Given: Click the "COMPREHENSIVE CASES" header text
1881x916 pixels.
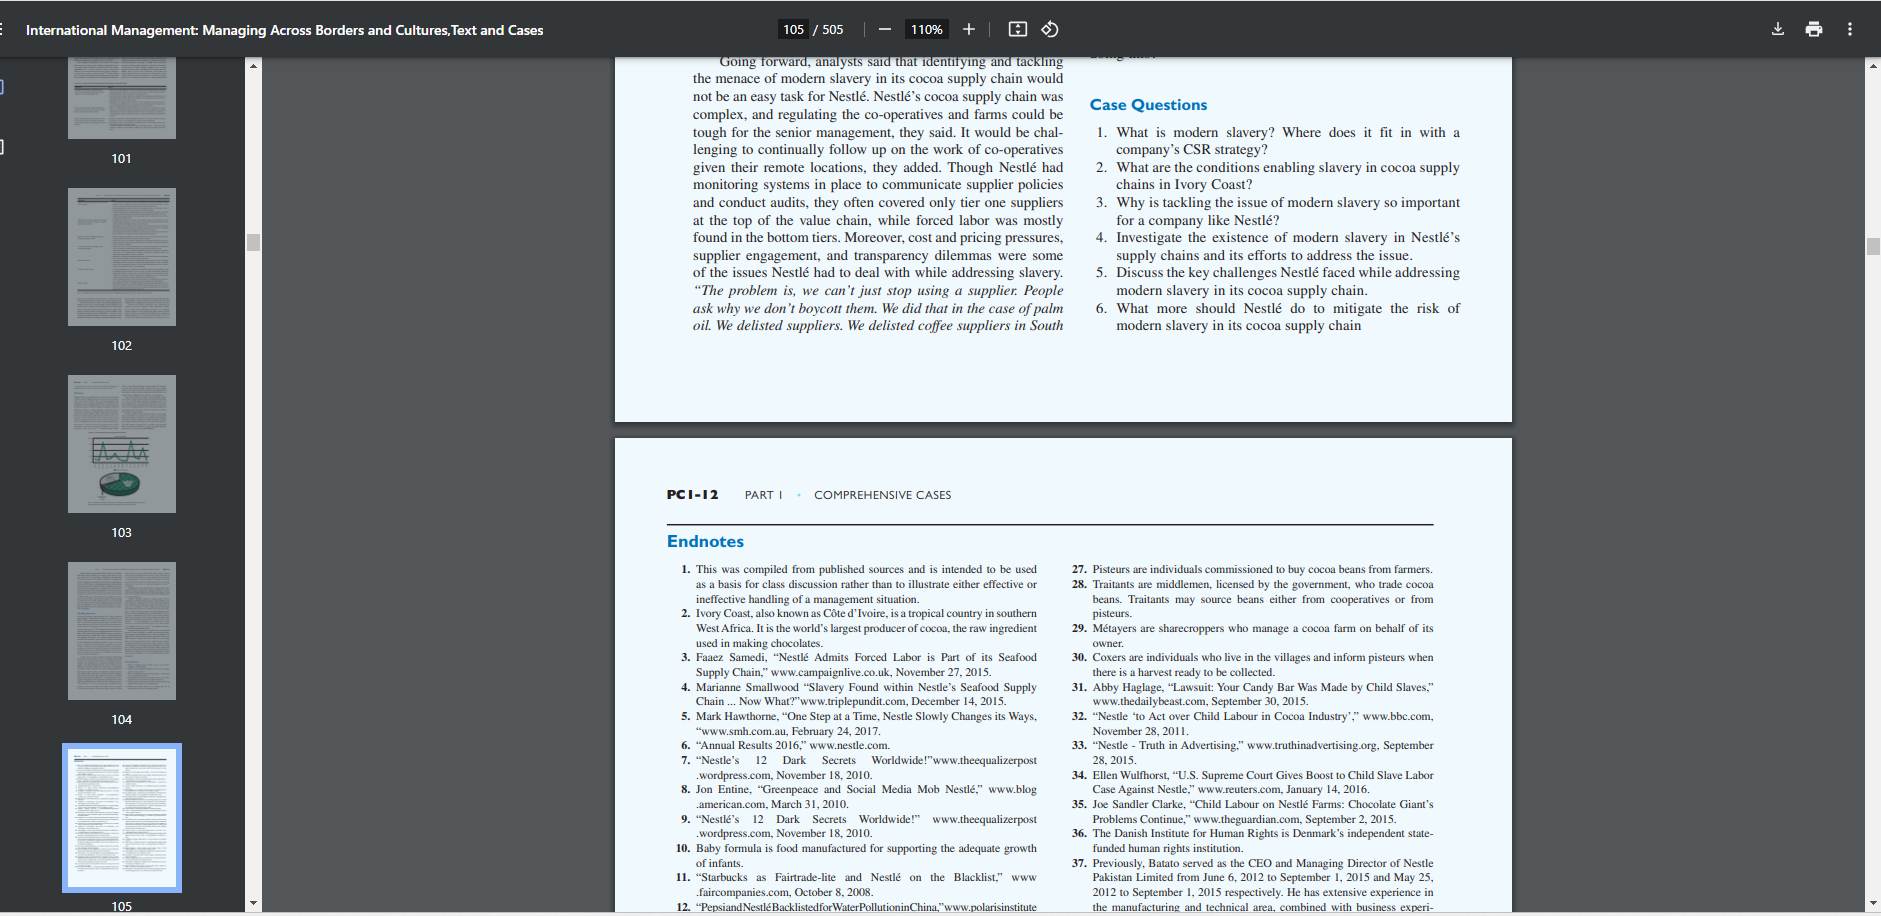Looking at the screenshot, I should pyautogui.click(x=882, y=495).
